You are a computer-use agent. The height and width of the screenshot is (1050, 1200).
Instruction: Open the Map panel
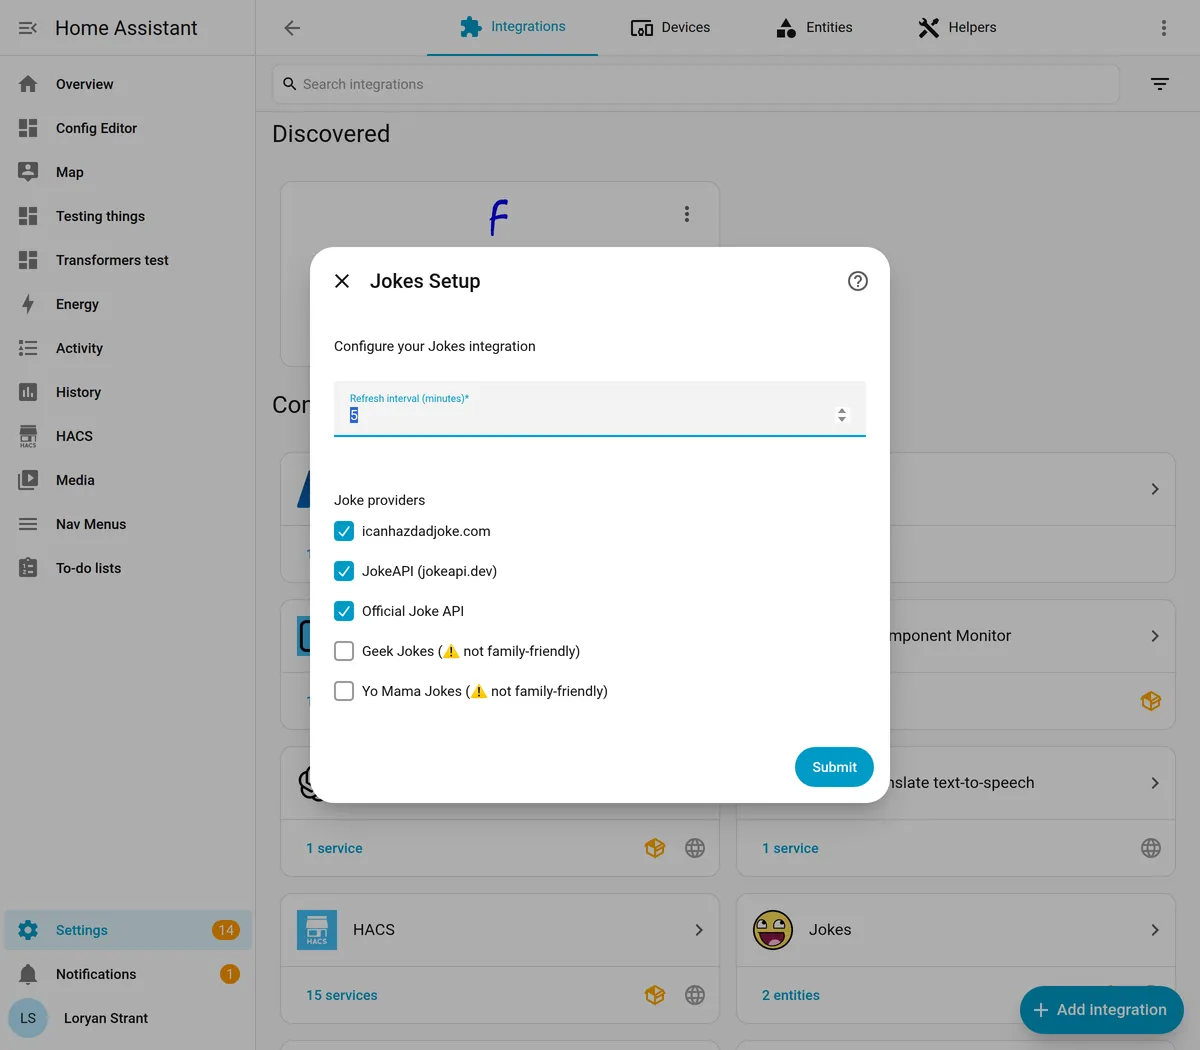(x=128, y=172)
